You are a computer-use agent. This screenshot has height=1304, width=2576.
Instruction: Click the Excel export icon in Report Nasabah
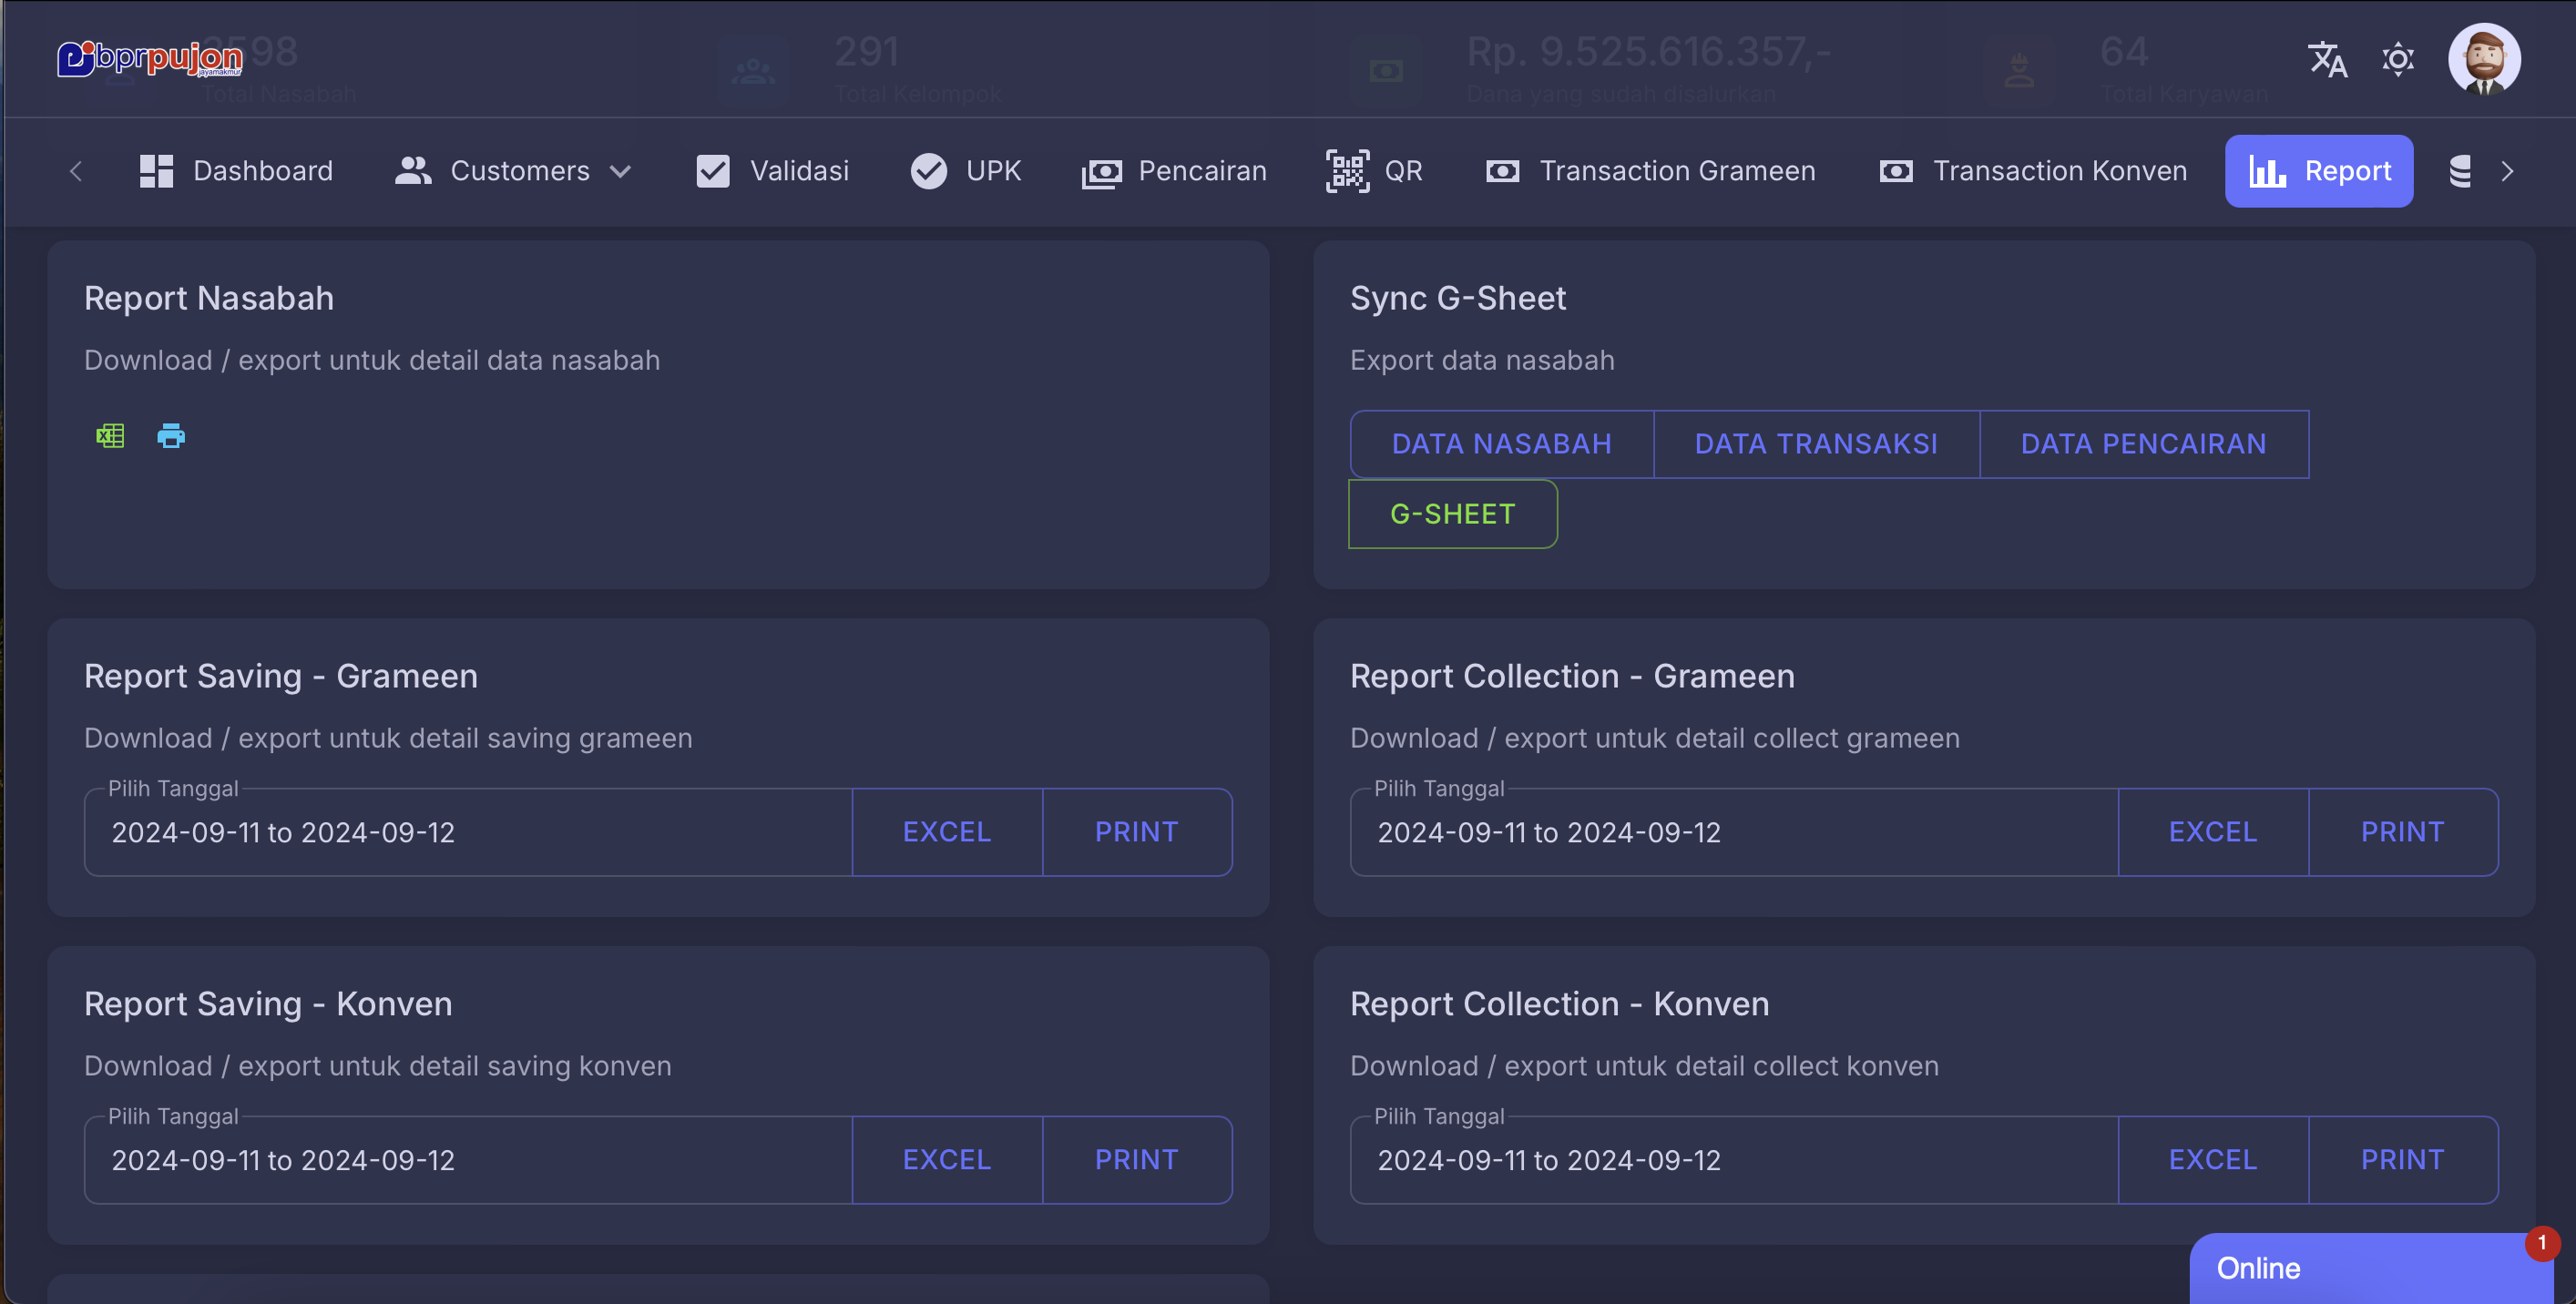pyautogui.click(x=110, y=436)
